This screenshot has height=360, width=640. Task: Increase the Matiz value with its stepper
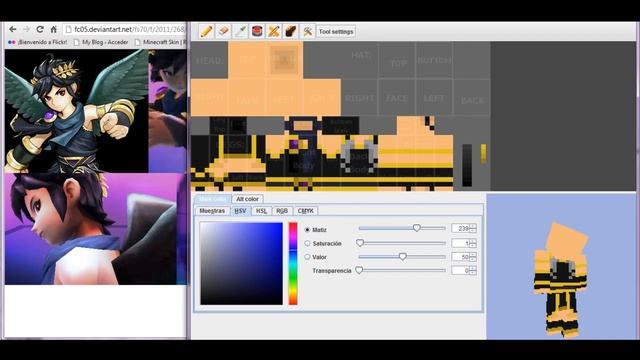tap(473, 226)
